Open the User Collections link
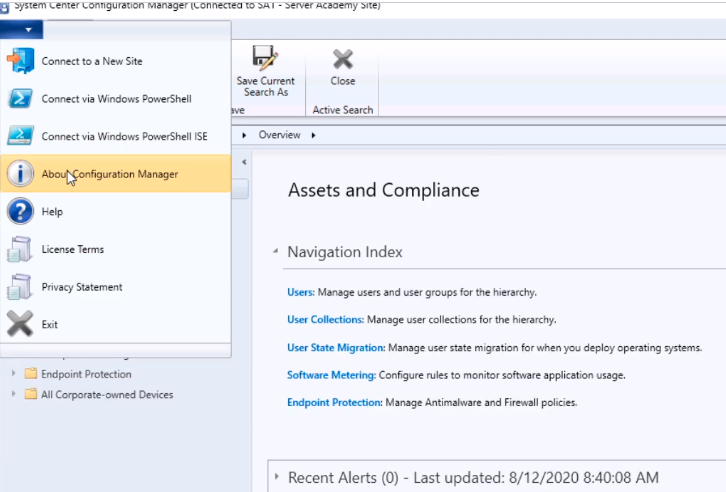The image size is (726, 492). click(x=324, y=320)
